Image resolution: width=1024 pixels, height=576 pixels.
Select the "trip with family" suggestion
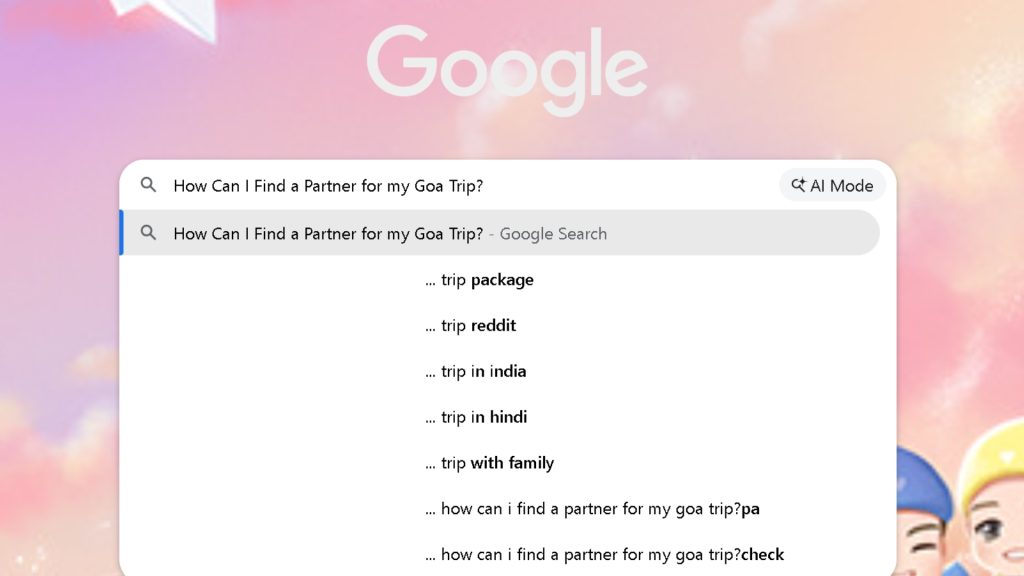tap(488, 463)
